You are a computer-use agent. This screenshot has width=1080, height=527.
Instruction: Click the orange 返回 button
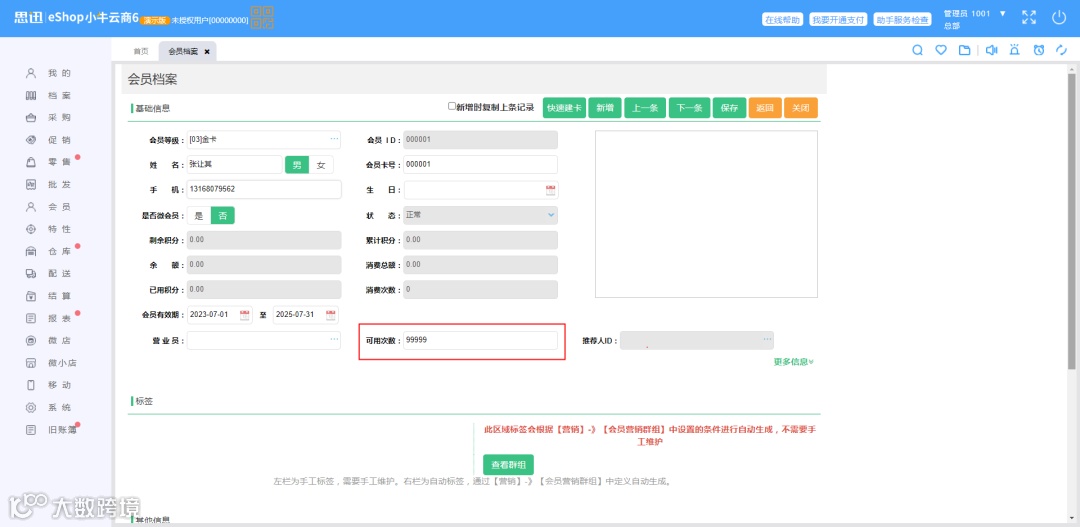[x=765, y=108]
